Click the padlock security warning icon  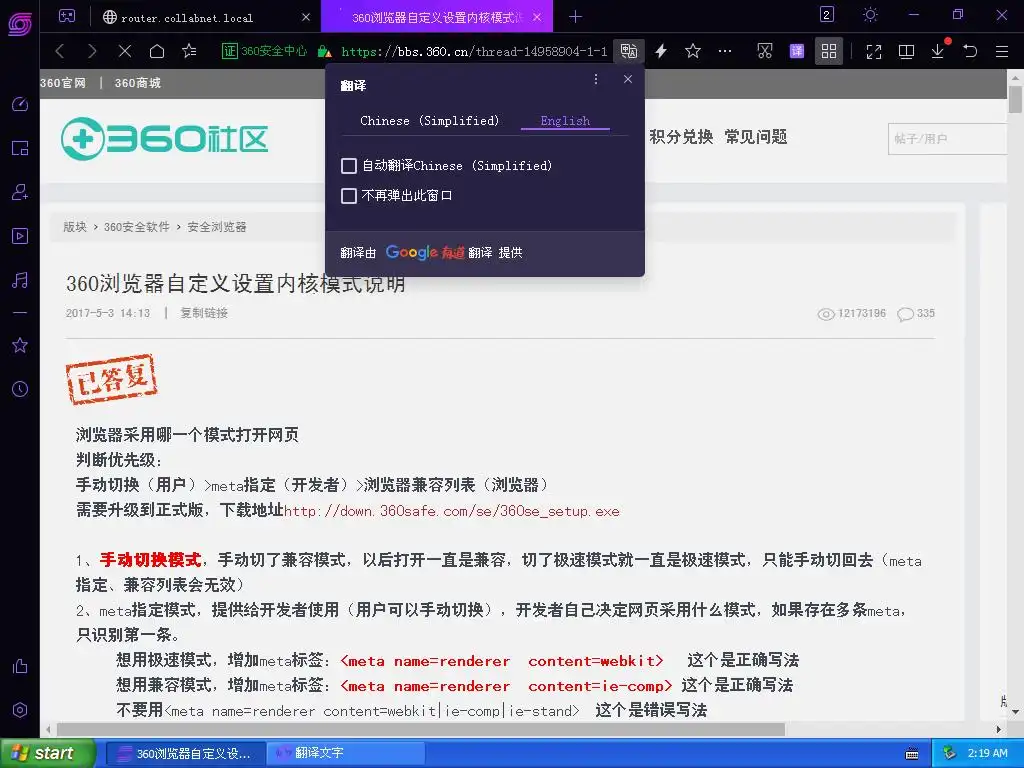pyautogui.click(x=324, y=51)
